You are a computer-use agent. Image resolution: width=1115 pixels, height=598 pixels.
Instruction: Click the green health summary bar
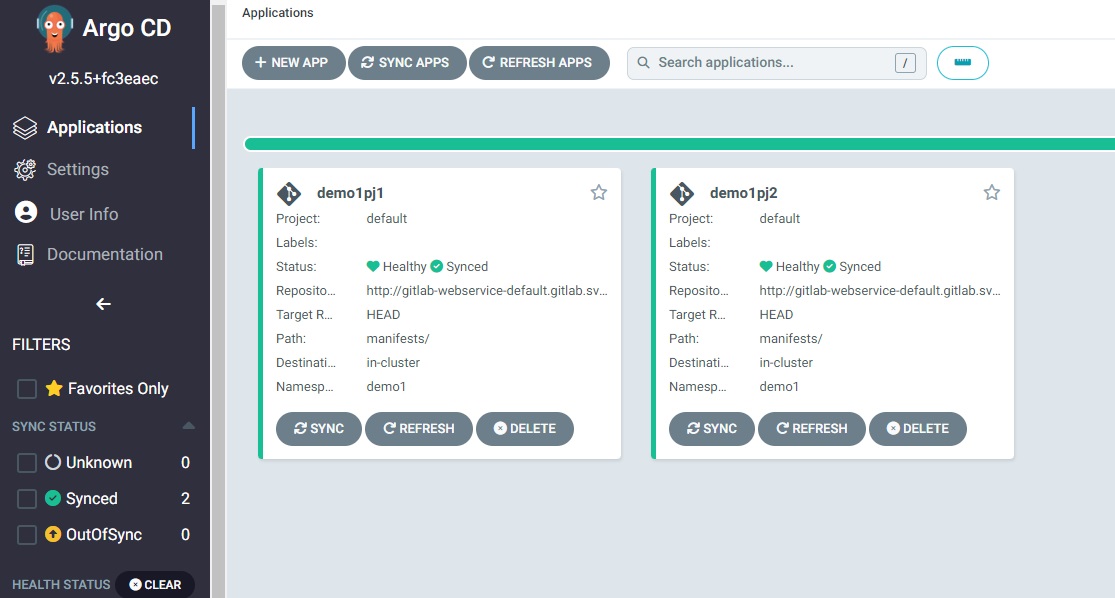(679, 144)
